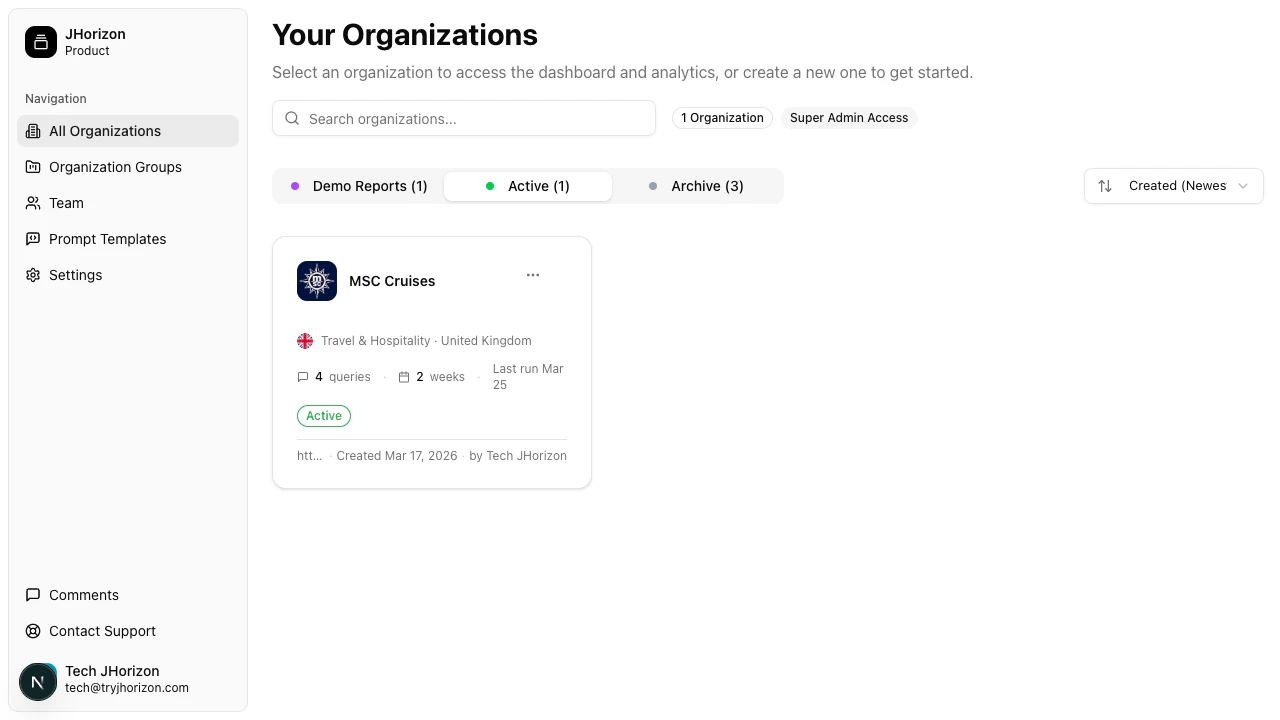Open Settings via the gear icon
This screenshot has width=1280, height=720.
[x=33, y=275]
